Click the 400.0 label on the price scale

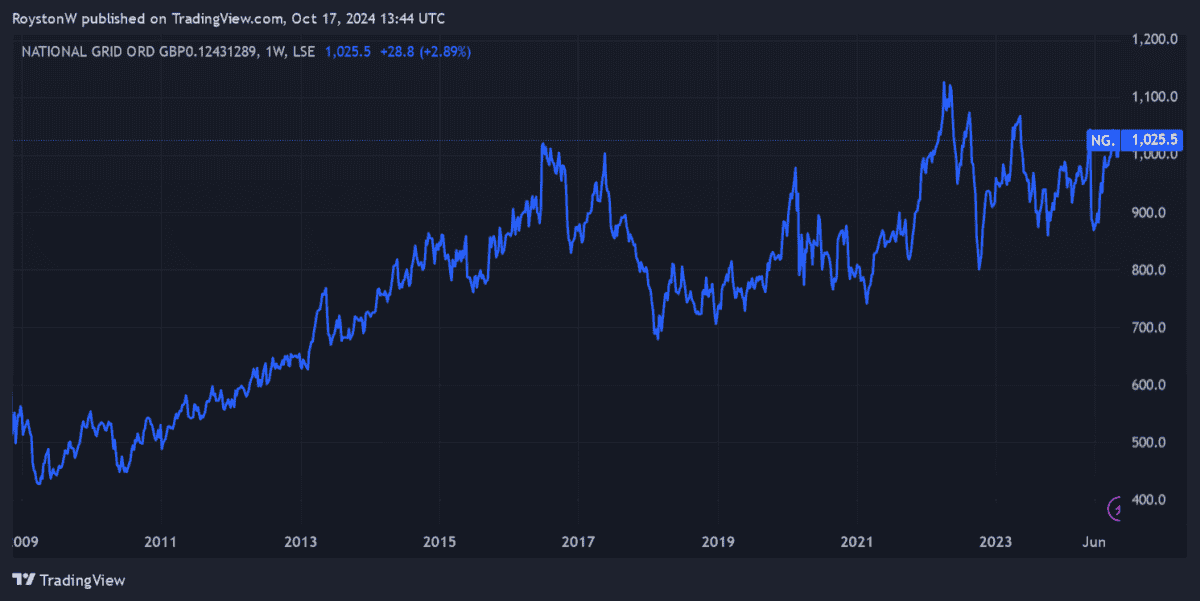(1157, 500)
